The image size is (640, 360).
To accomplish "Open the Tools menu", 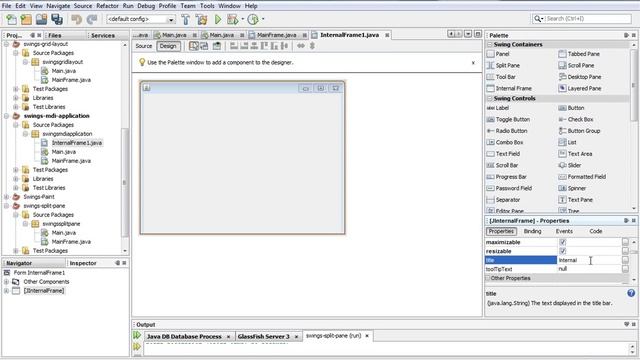I will 207,6.
